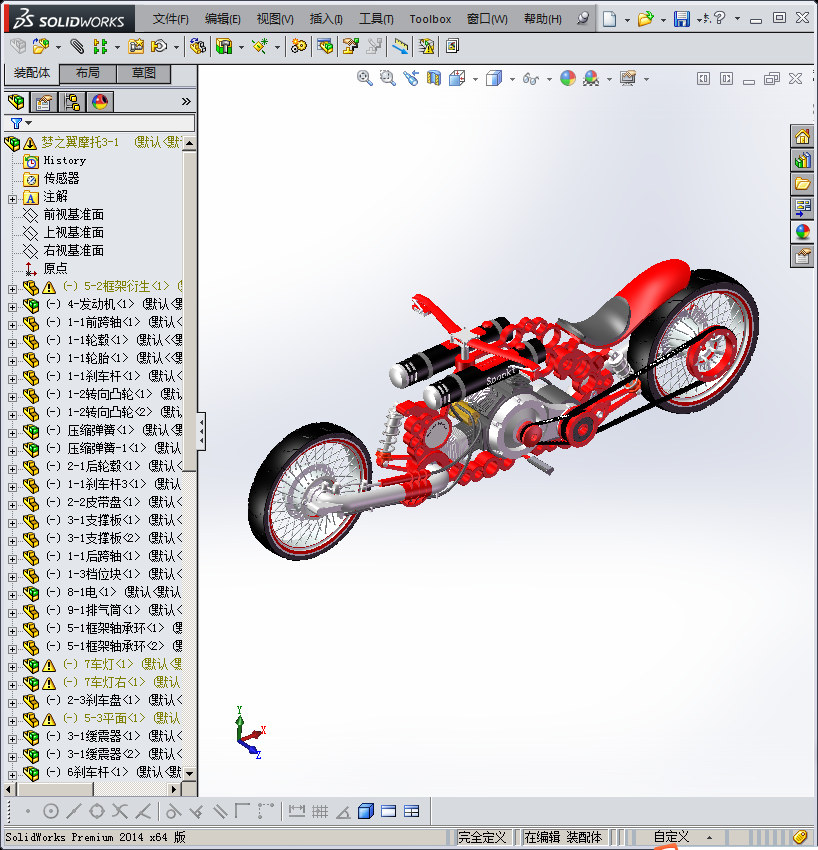The height and width of the screenshot is (850, 818).
Task: Open File Explorer folder tab in task pane
Action: [802, 184]
